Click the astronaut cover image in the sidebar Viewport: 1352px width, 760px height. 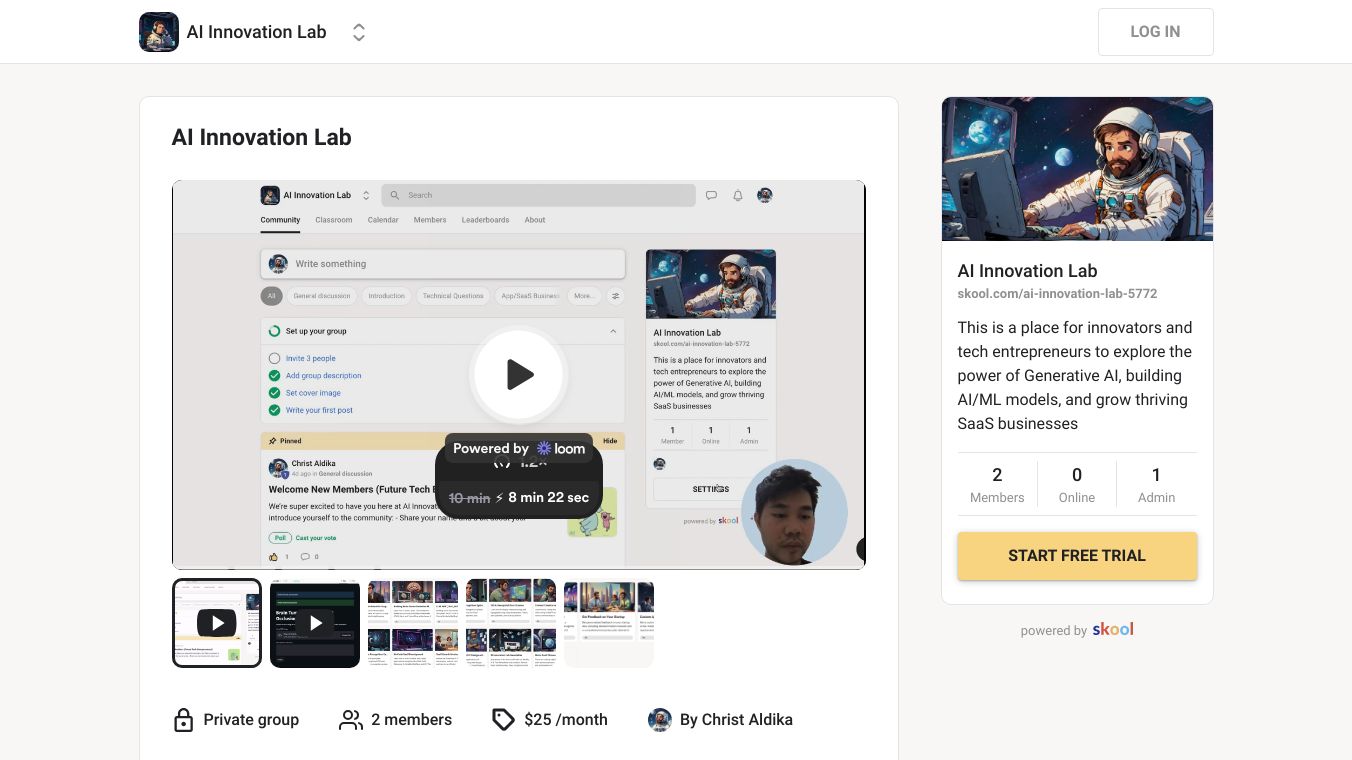coord(1077,169)
